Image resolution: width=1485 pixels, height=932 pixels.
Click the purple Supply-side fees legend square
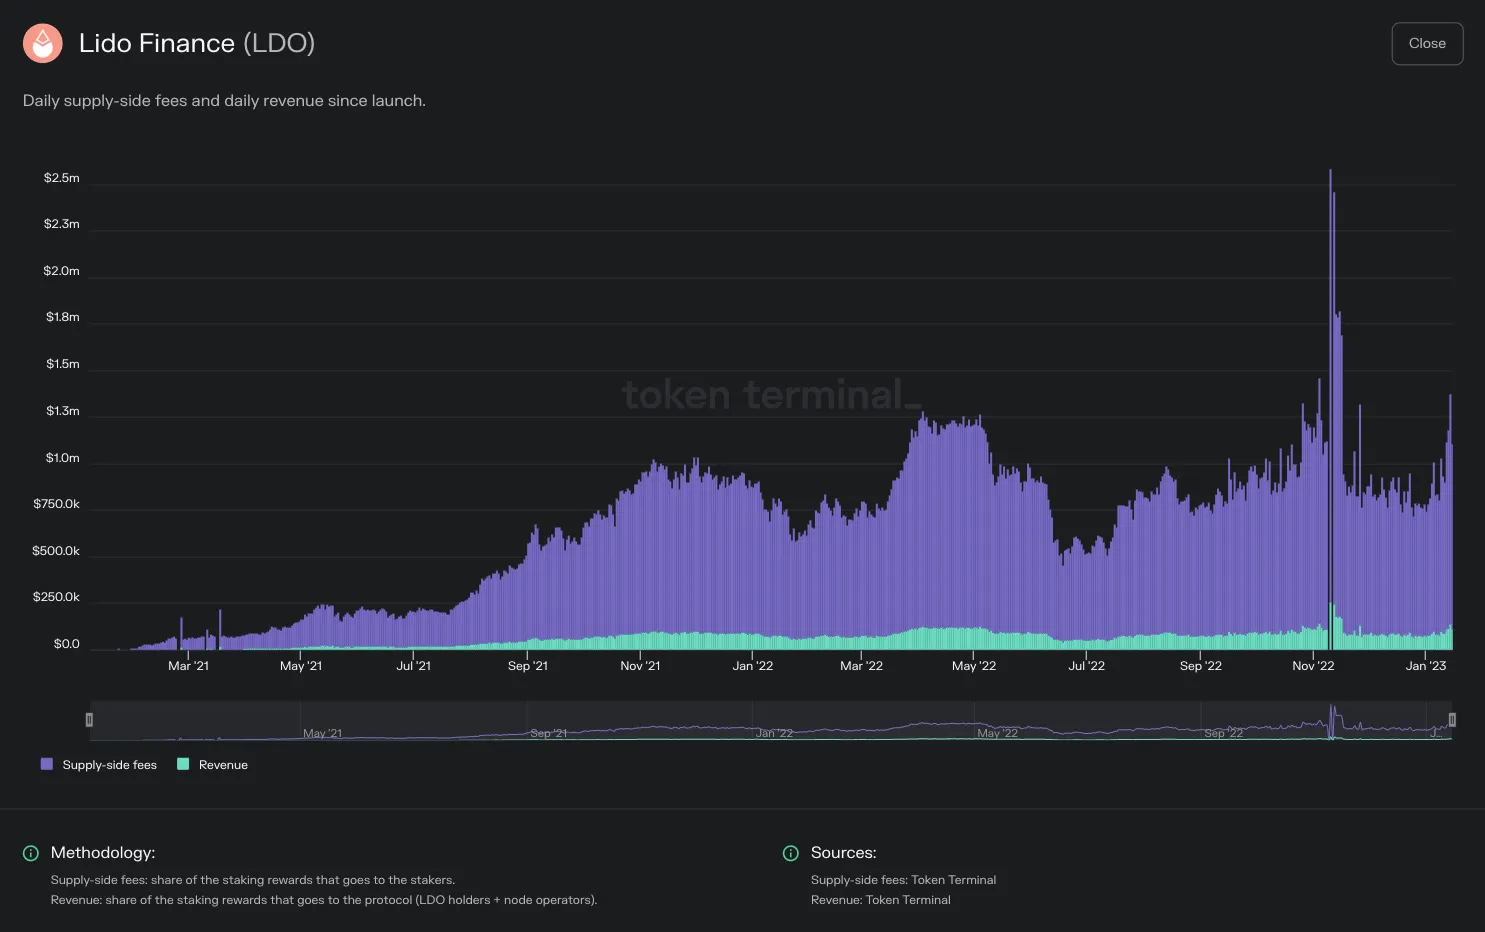tap(47, 764)
